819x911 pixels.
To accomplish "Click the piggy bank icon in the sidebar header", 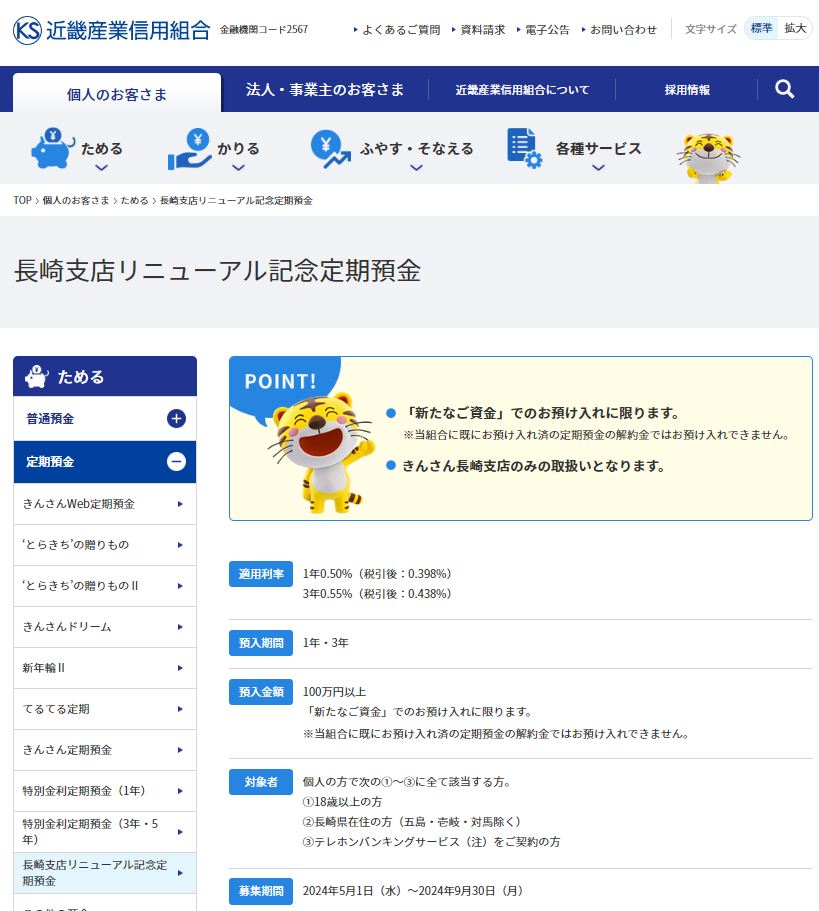I will click(37, 376).
